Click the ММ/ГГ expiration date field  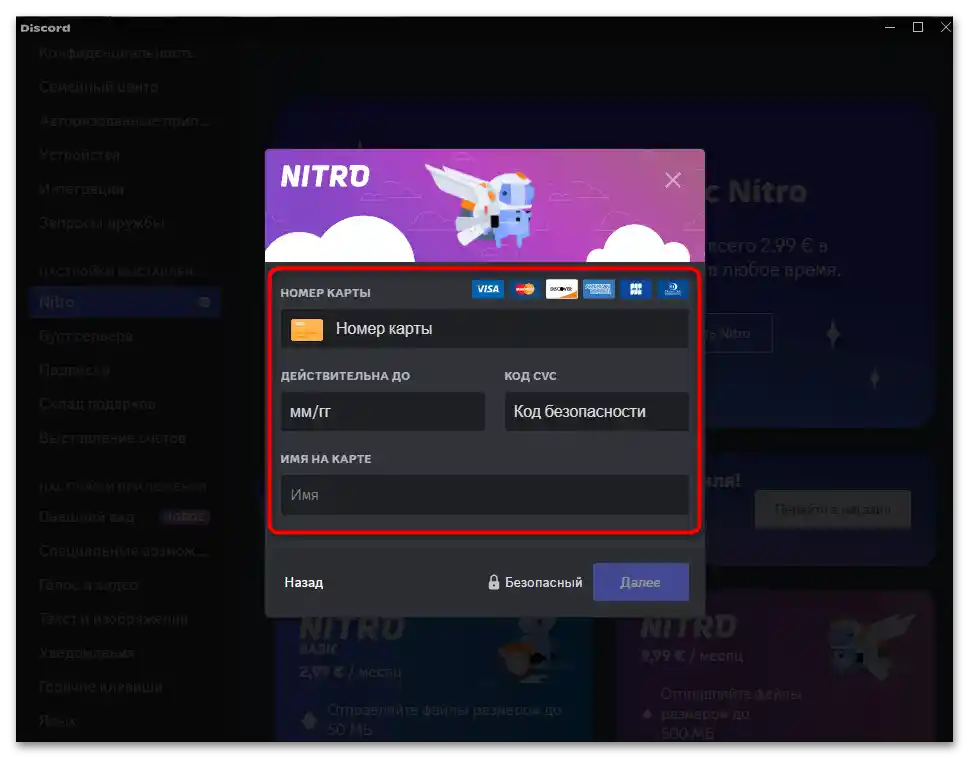(x=383, y=410)
